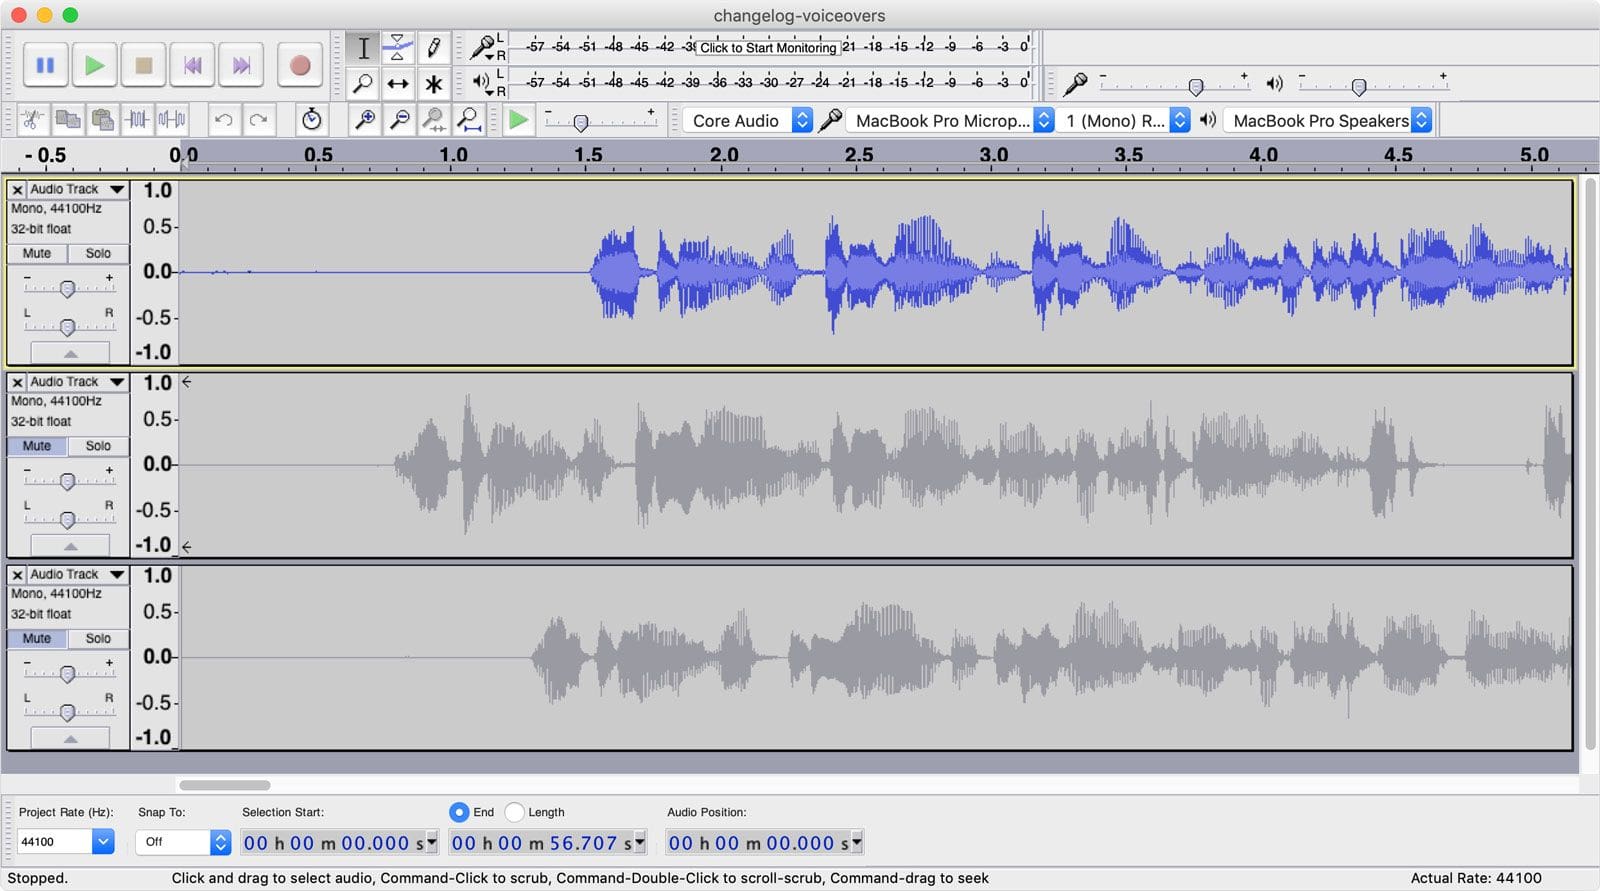
Task: Start playback with the green Play button
Action: coord(94,66)
